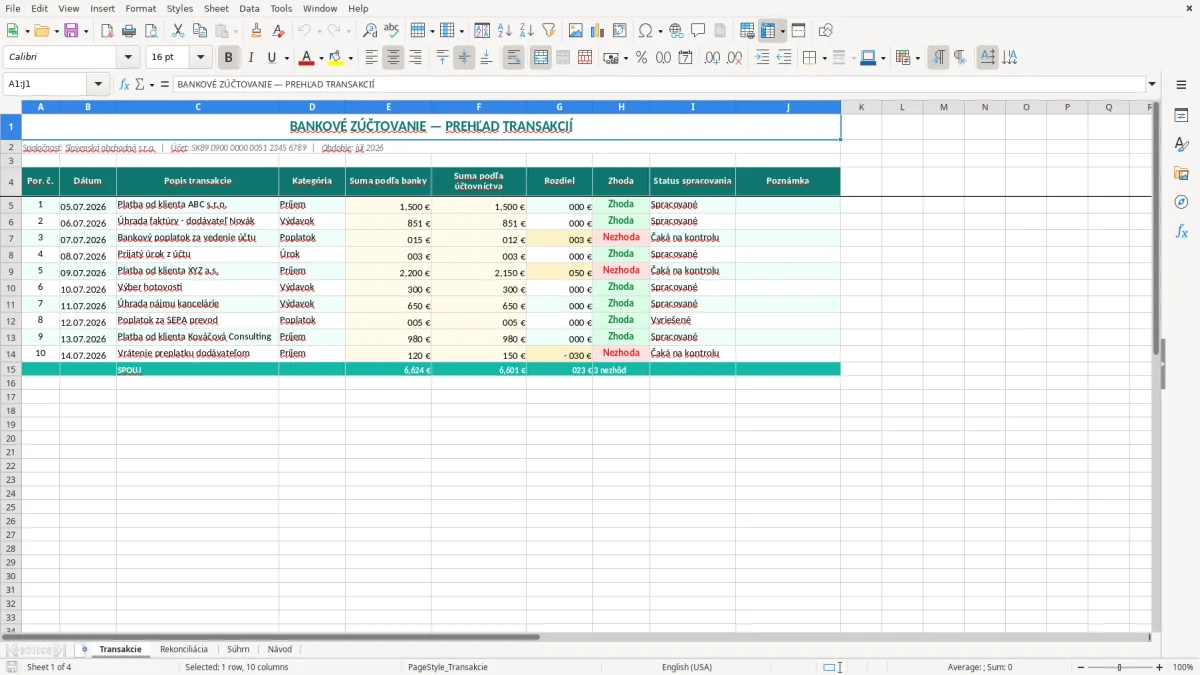
Task: Switch to the Súhrn sheet tab
Action: (238, 649)
